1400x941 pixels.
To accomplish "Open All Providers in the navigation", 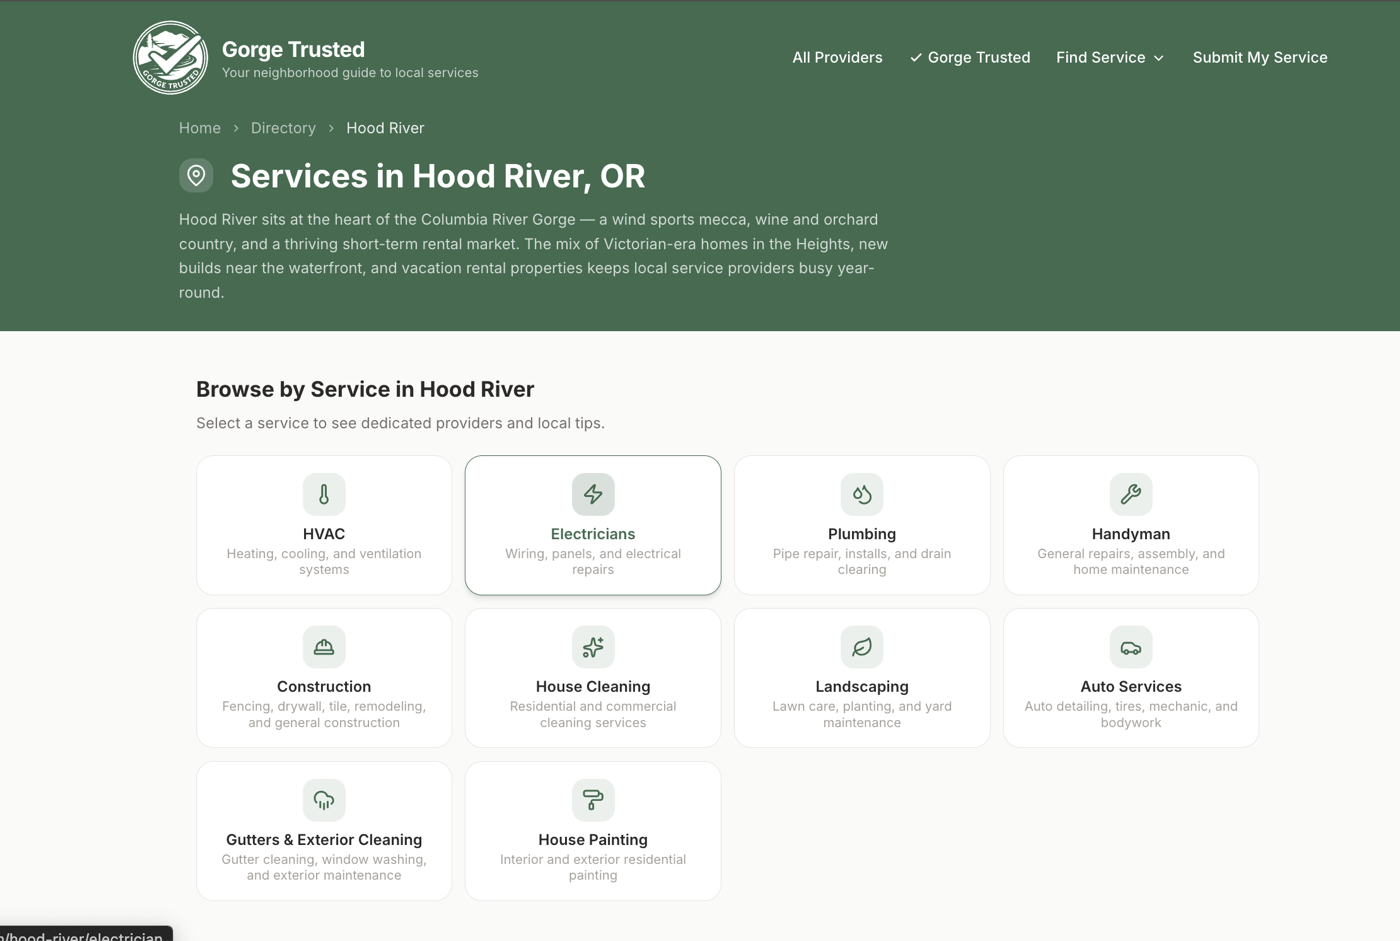I will (837, 57).
